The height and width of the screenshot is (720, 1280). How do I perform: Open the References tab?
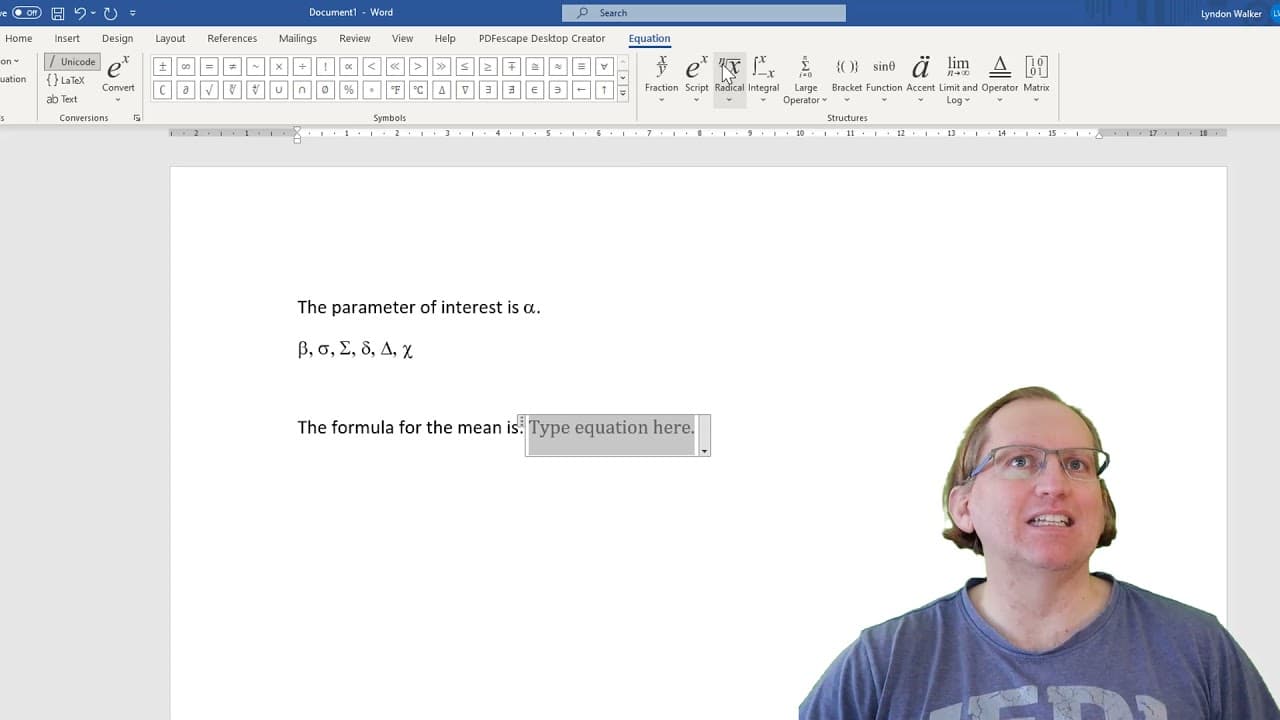click(x=232, y=38)
